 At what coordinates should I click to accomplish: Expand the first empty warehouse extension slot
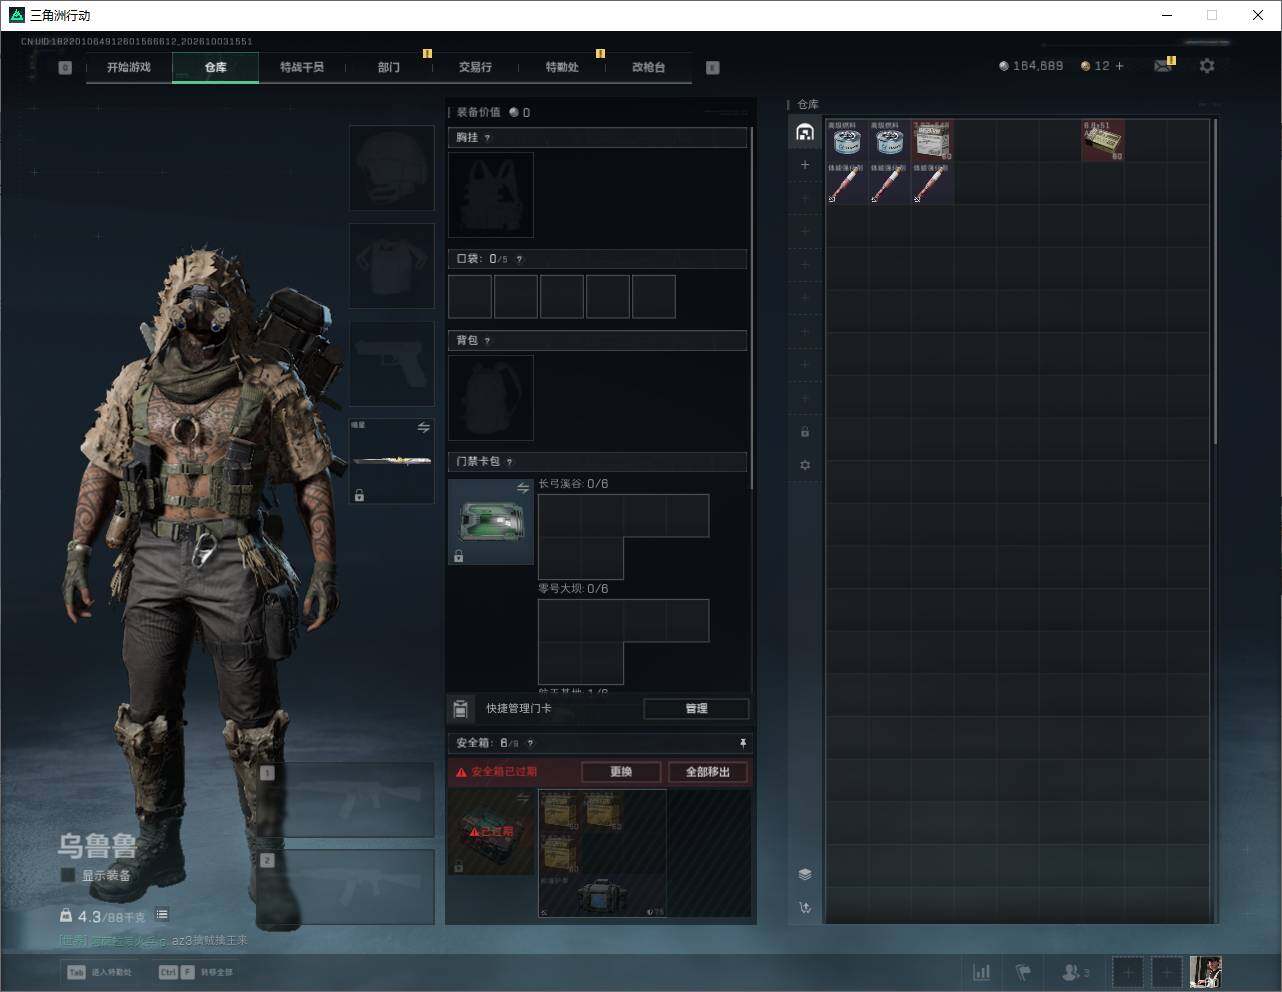coord(805,164)
